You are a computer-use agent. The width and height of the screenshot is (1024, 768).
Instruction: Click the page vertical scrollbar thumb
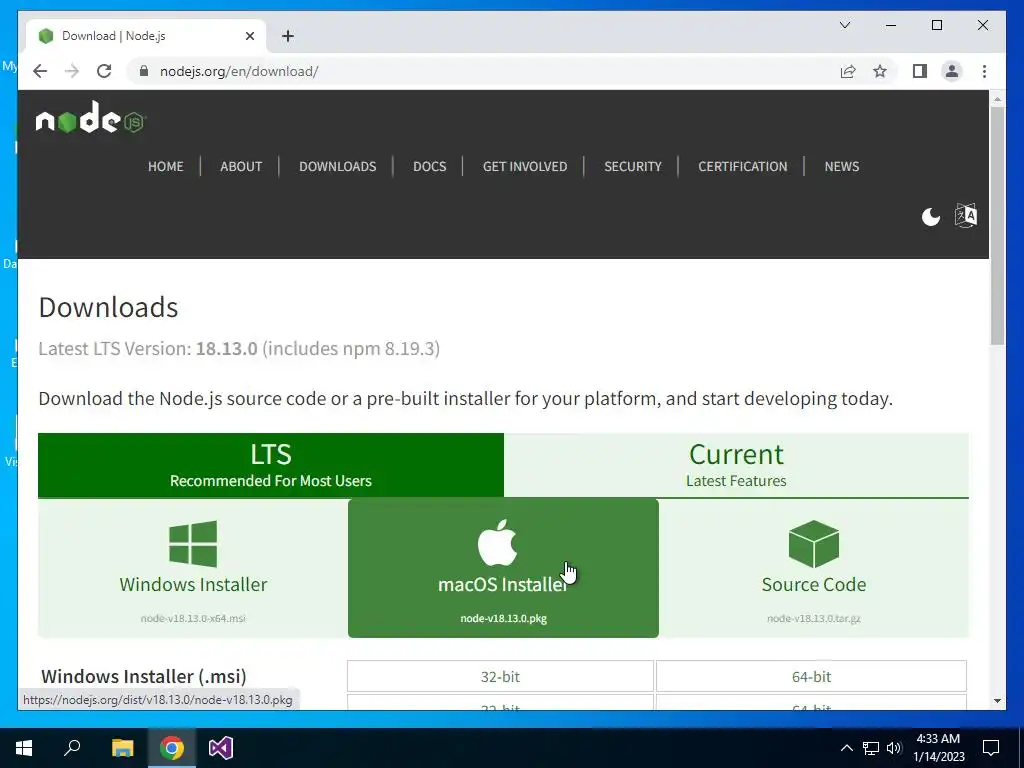tap(997, 225)
